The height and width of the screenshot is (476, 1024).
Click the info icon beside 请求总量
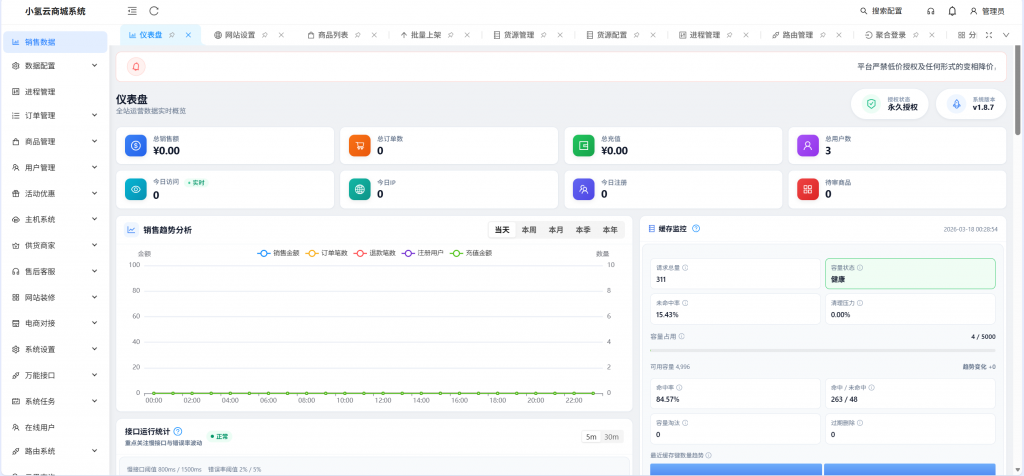685,268
